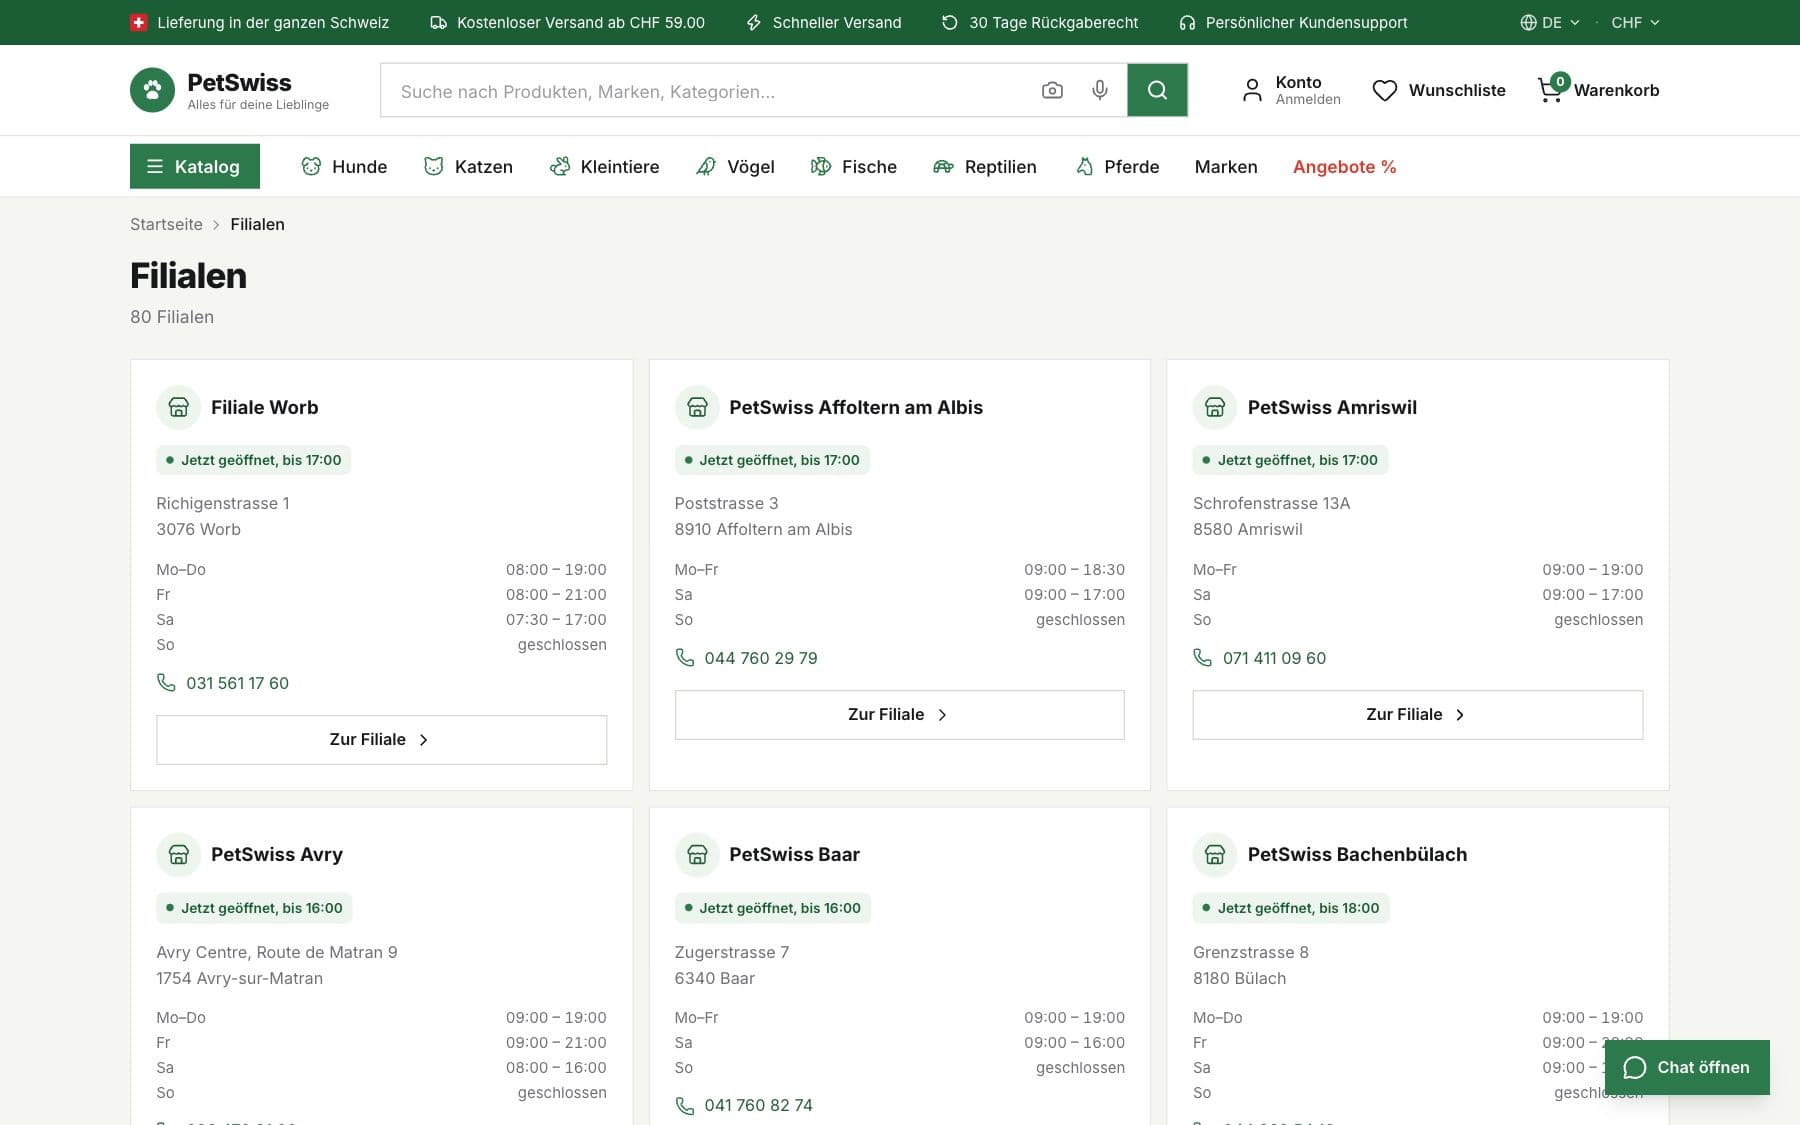Image resolution: width=1800 pixels, height=1125 pixels.
Task: Open the chat with Chat öffnen
Action: [1687, 1067]
